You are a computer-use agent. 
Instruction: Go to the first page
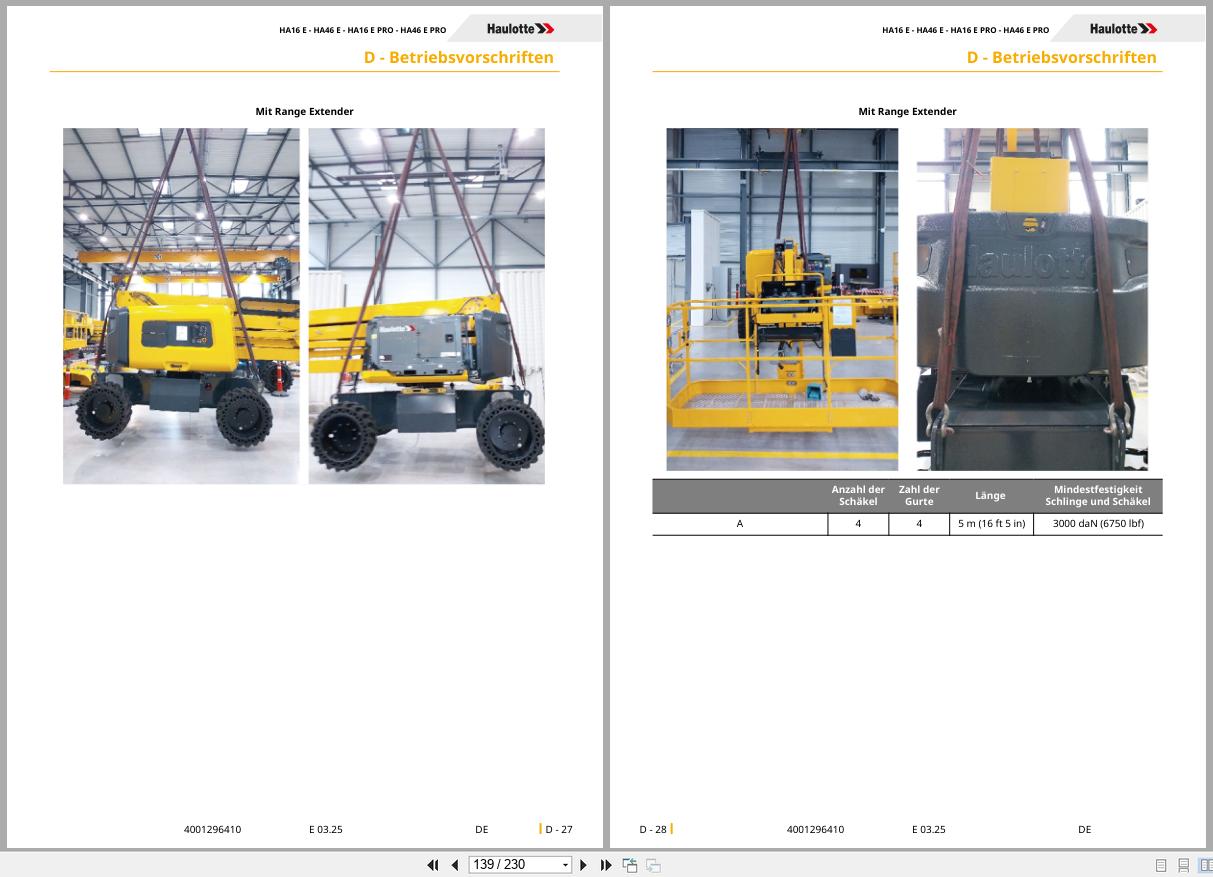pyautogui.click(x=433, y=865)
